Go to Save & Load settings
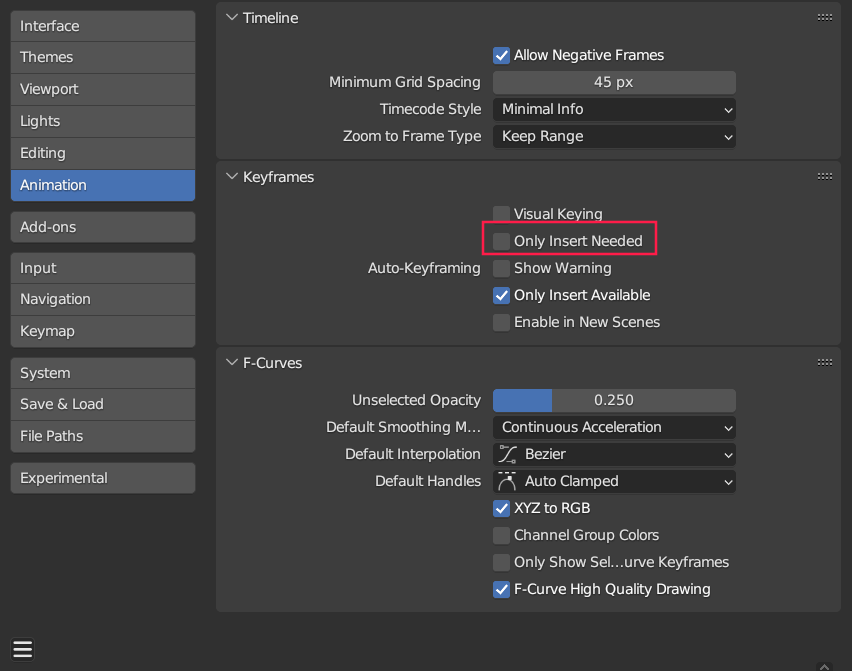This screenshot has width=852, height=671. click(102, 404)
